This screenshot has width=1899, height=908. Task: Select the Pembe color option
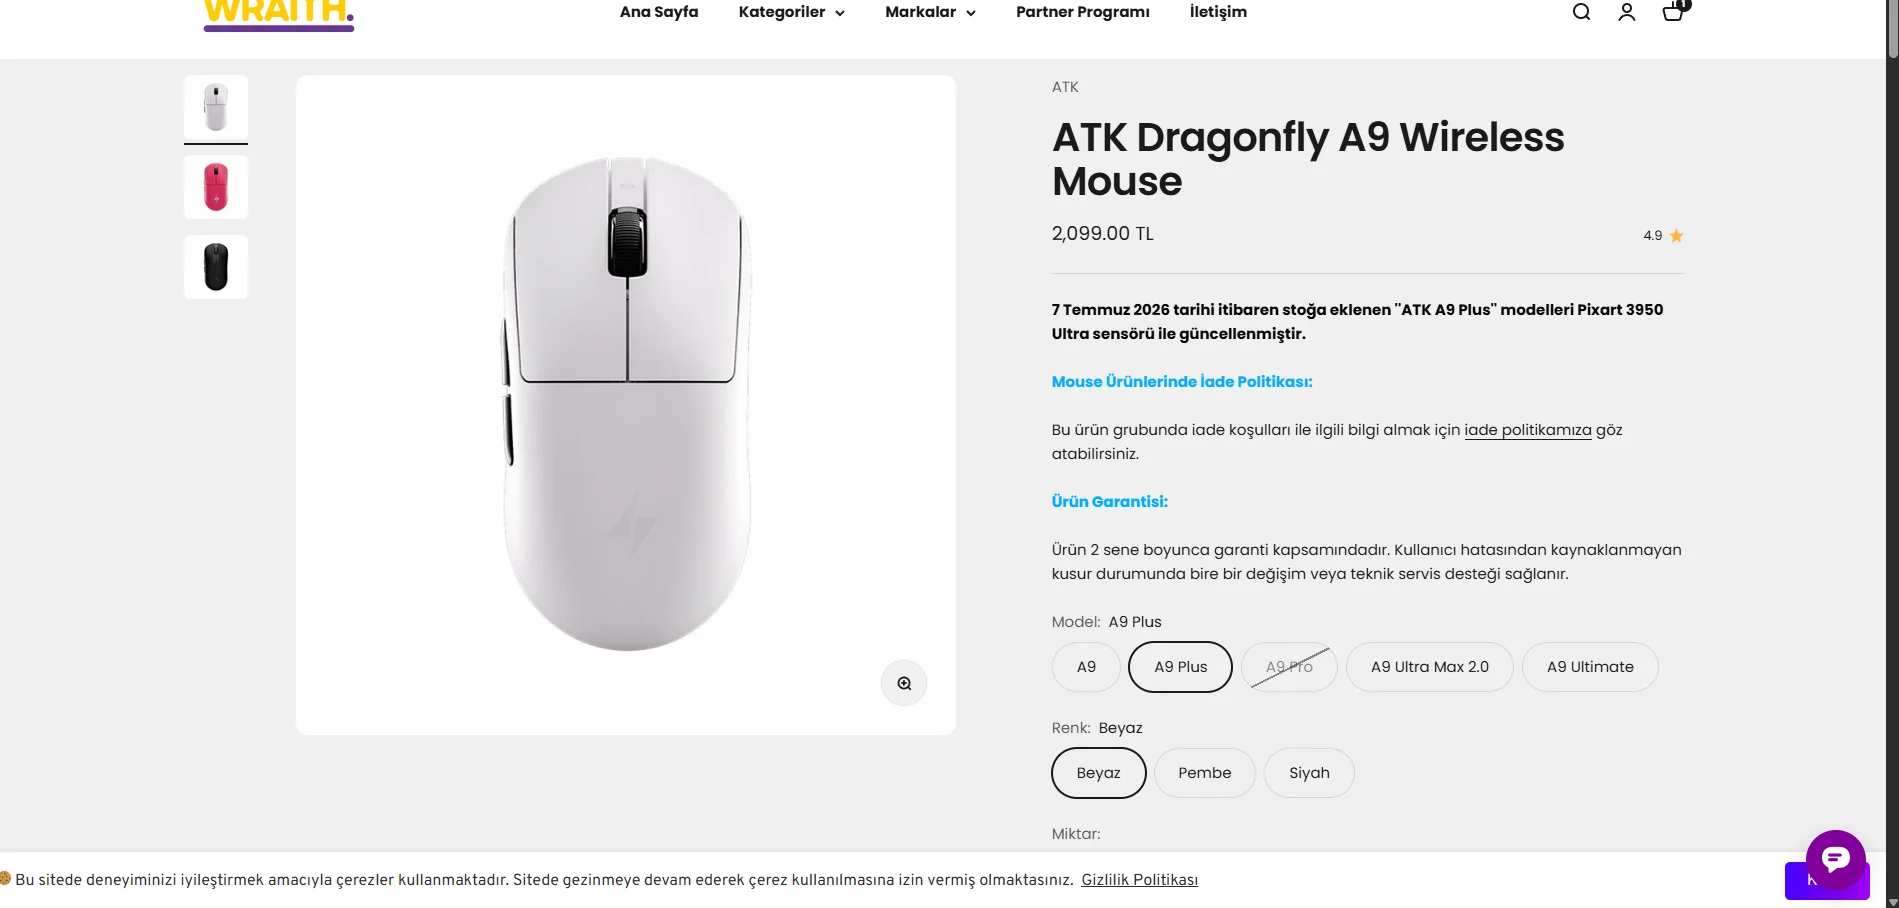click(x=1204, y=773)
